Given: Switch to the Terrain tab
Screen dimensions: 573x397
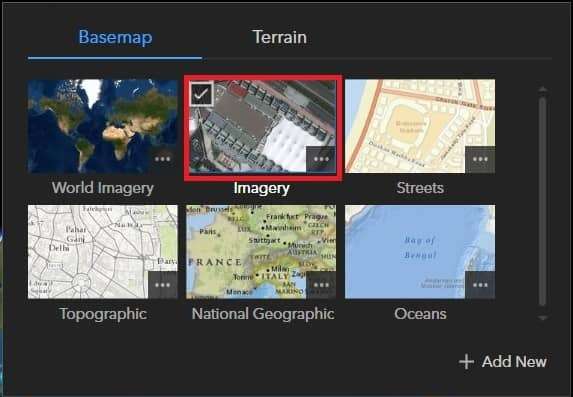Looking at the screenshot, I should click(280, 37).
